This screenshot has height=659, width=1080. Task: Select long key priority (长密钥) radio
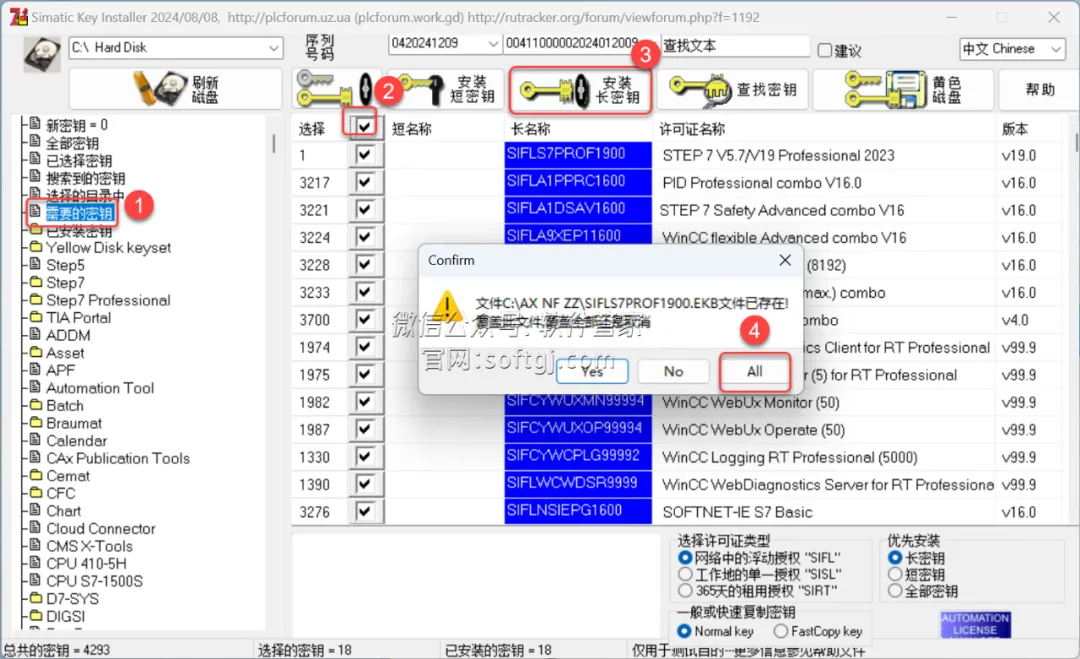coord(895,557)
